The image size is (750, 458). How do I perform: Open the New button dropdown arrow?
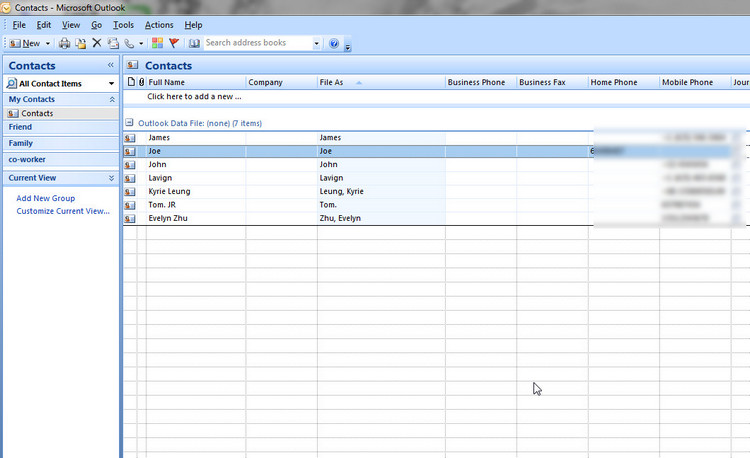[x=48, y=44]
